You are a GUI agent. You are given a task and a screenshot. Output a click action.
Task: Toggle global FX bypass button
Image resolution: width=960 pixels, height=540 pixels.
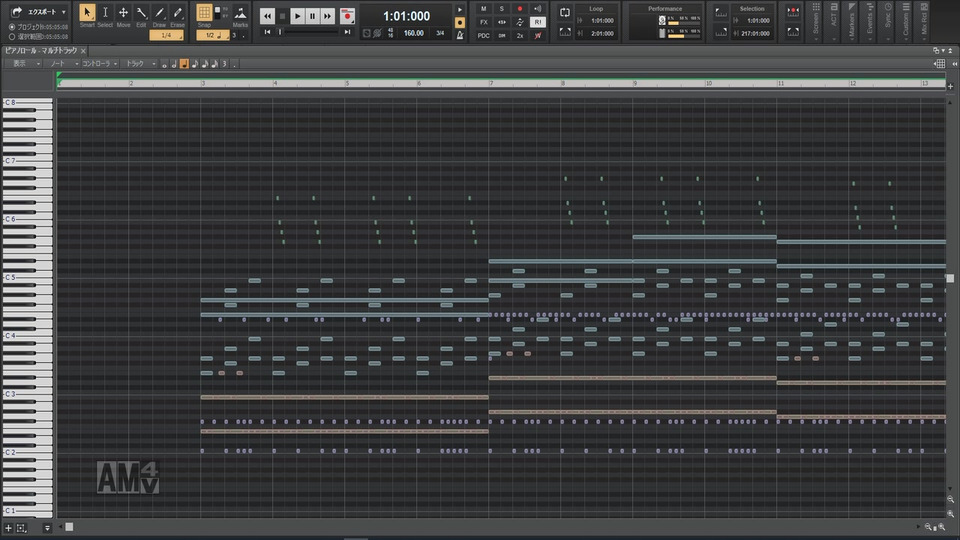coord(484,22)
